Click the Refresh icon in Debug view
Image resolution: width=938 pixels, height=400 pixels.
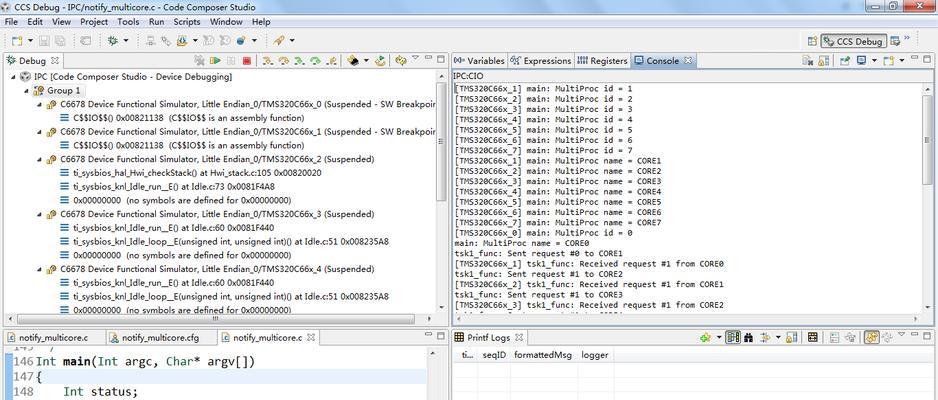[x=401, y=60]
